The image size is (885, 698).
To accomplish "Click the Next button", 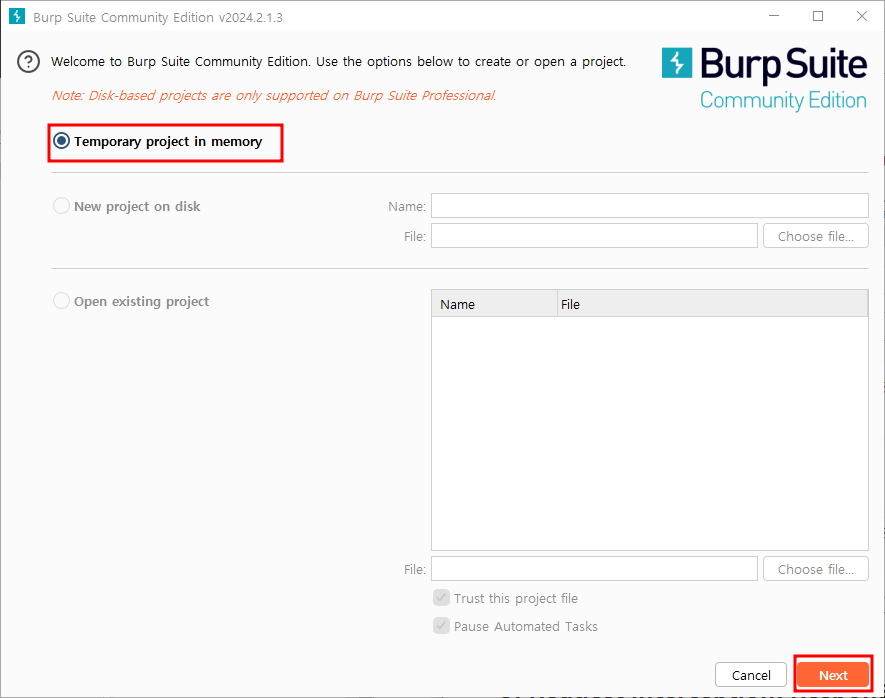I will (x=833, y=675).
